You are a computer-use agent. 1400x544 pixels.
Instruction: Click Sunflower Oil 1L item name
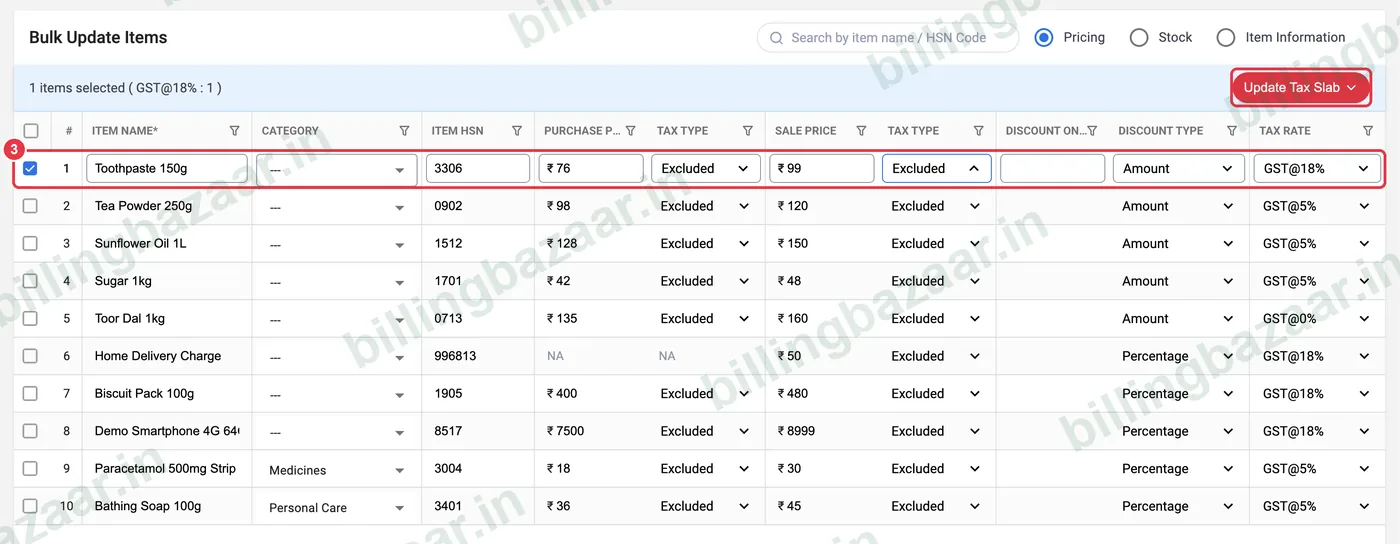[x=141, y=243]
